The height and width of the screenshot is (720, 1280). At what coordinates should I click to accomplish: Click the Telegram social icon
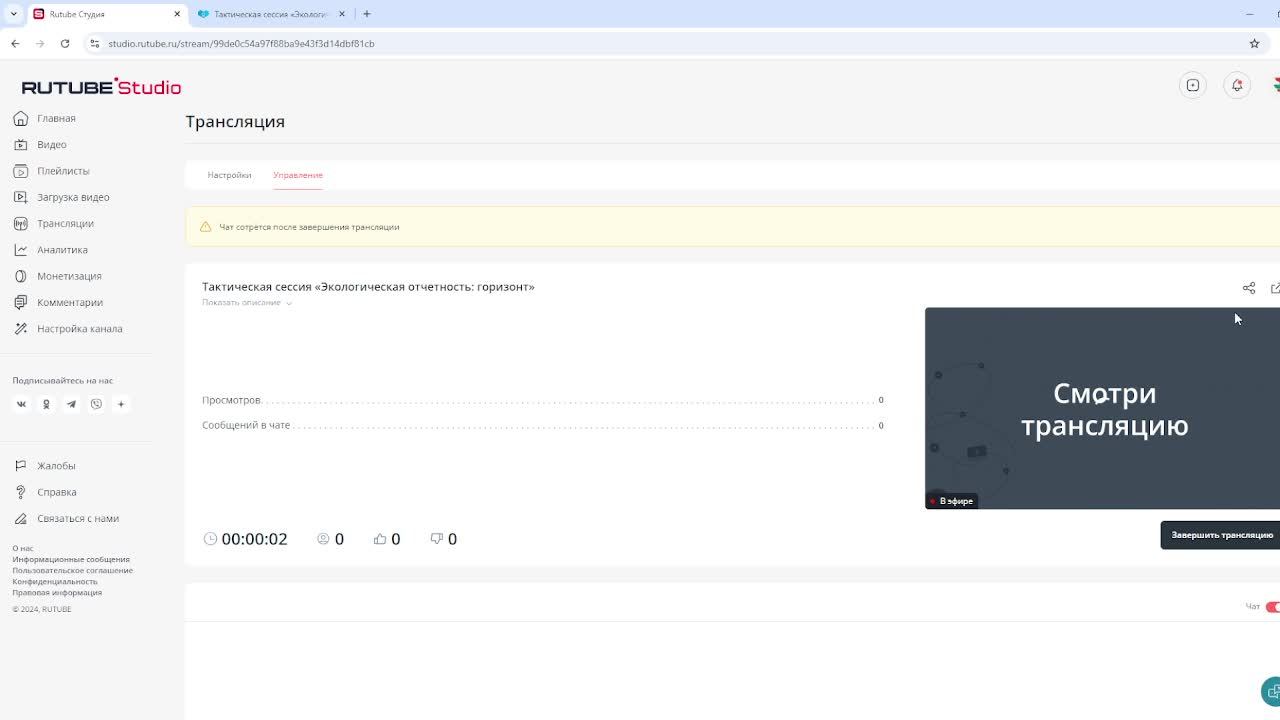(x=71, y=404)
